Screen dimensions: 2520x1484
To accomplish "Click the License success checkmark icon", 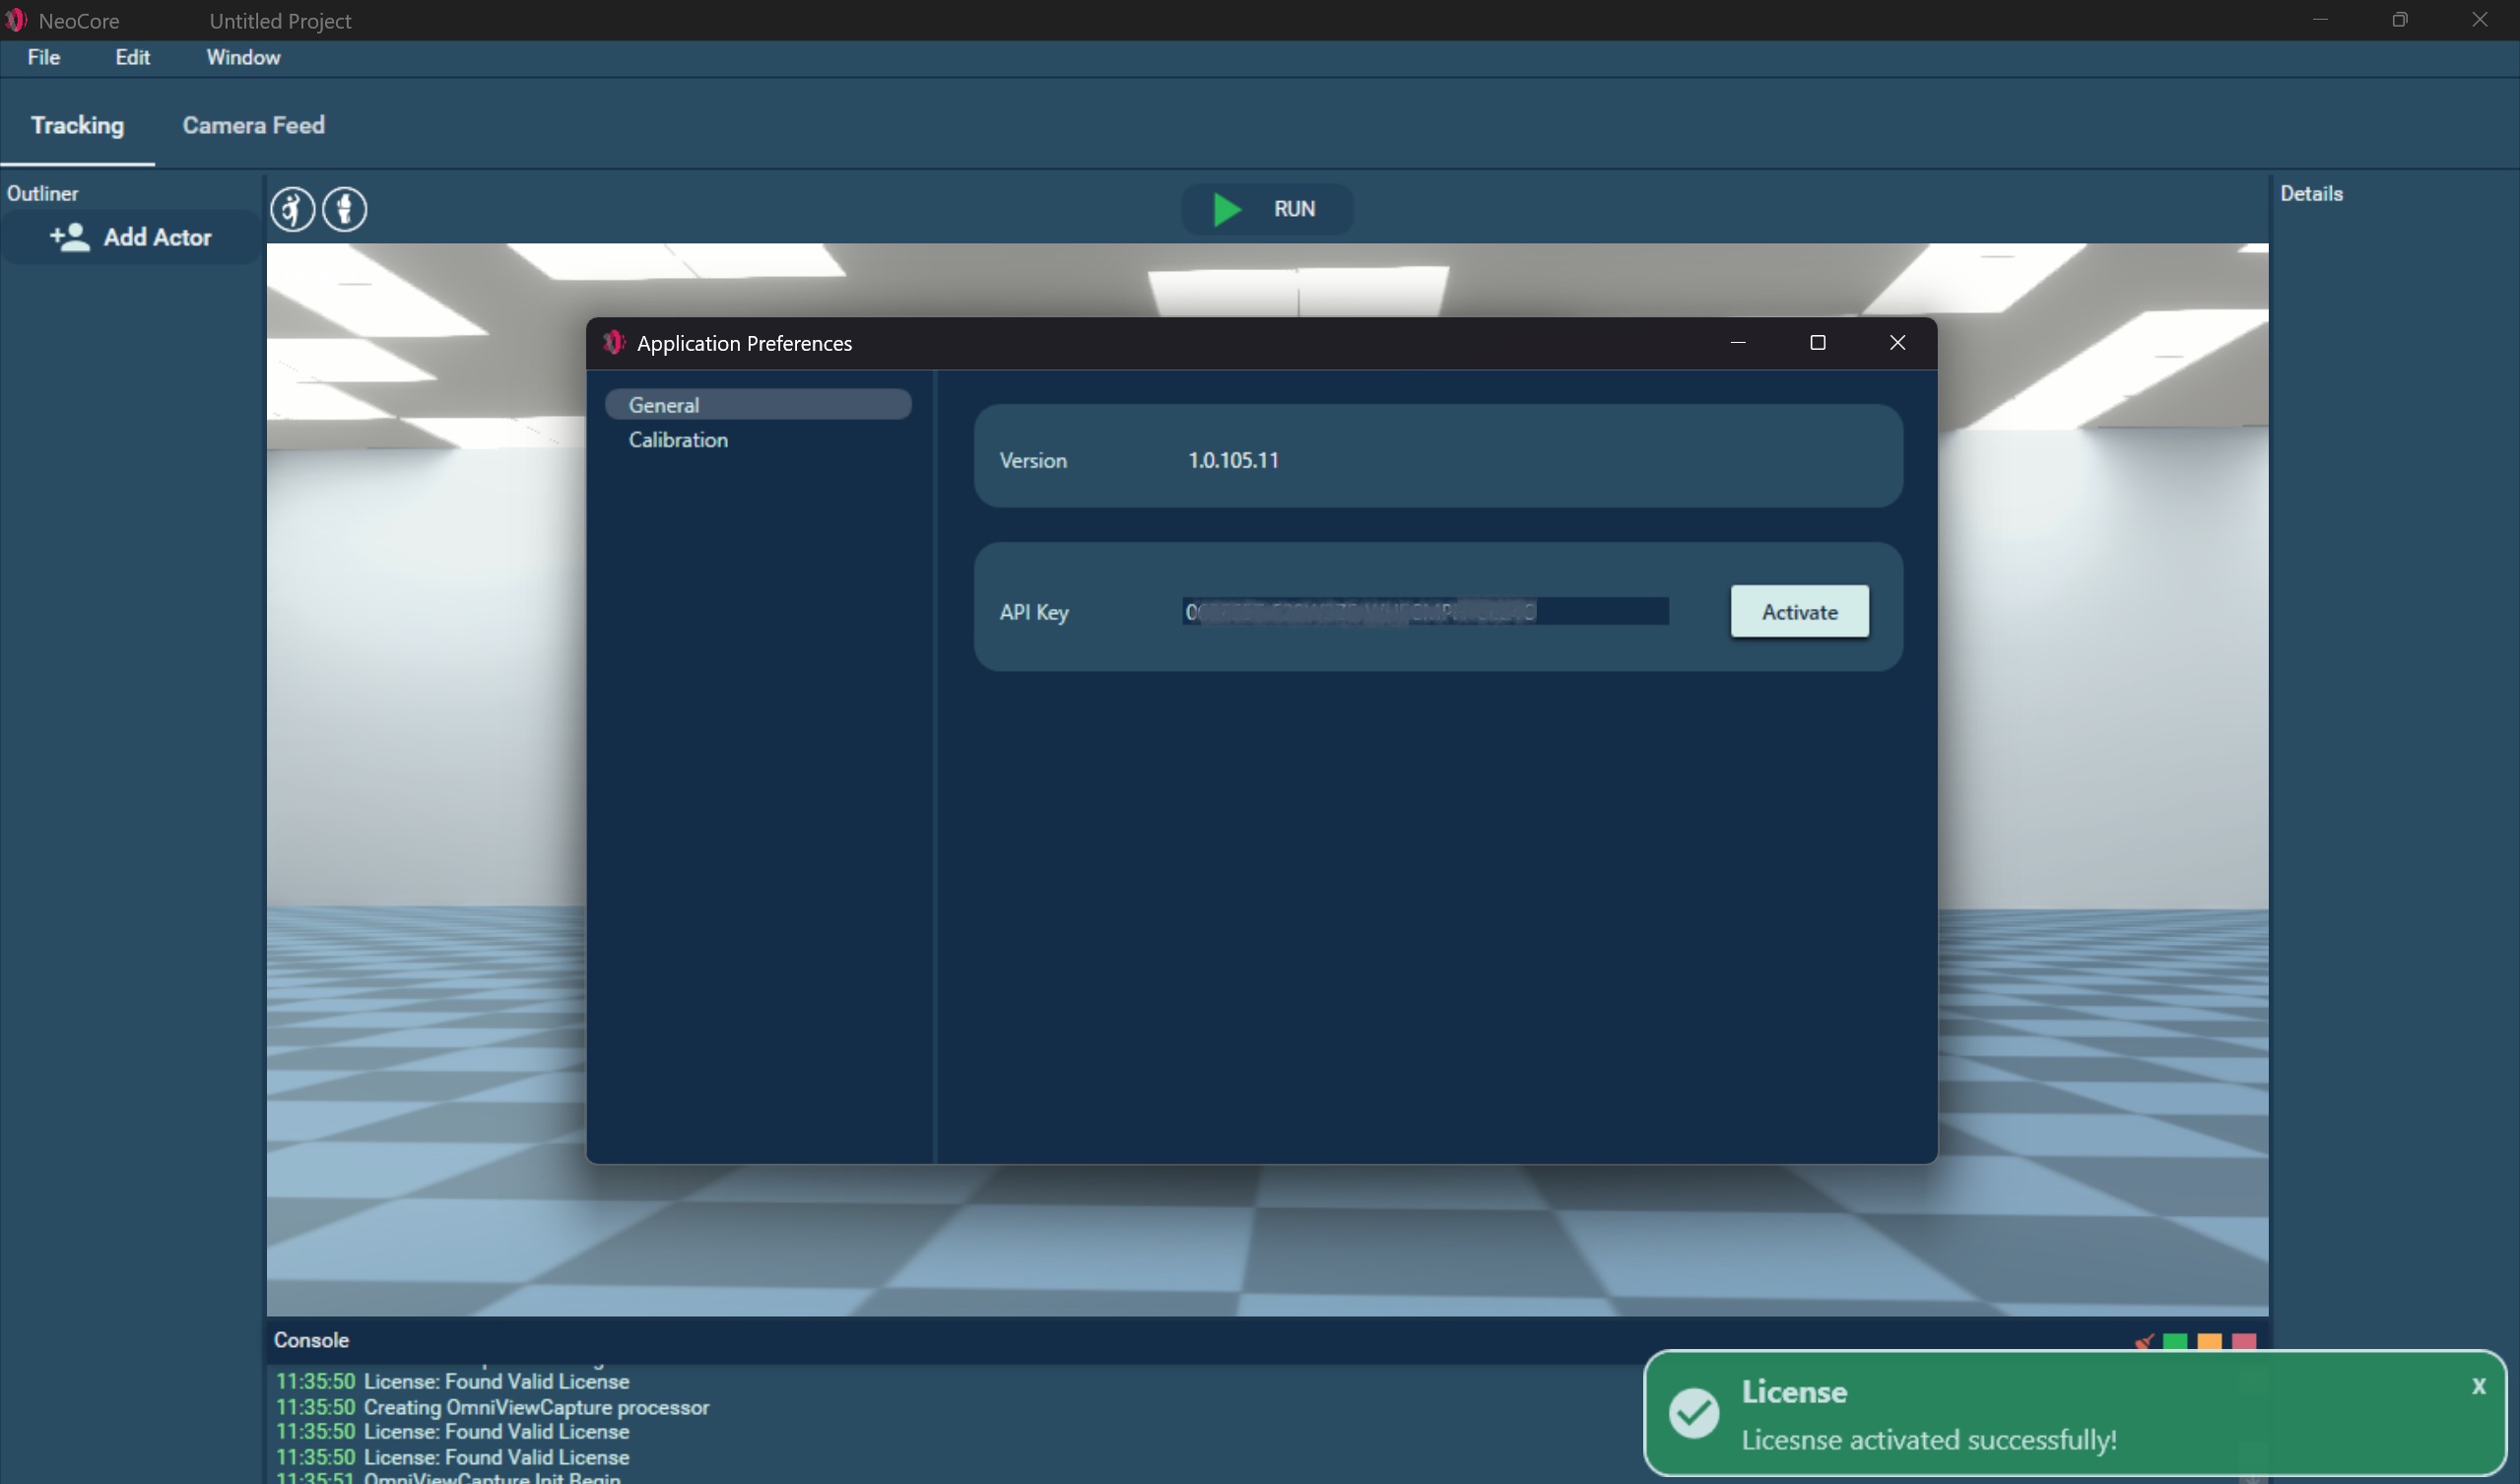I will click(1694, 1413).
